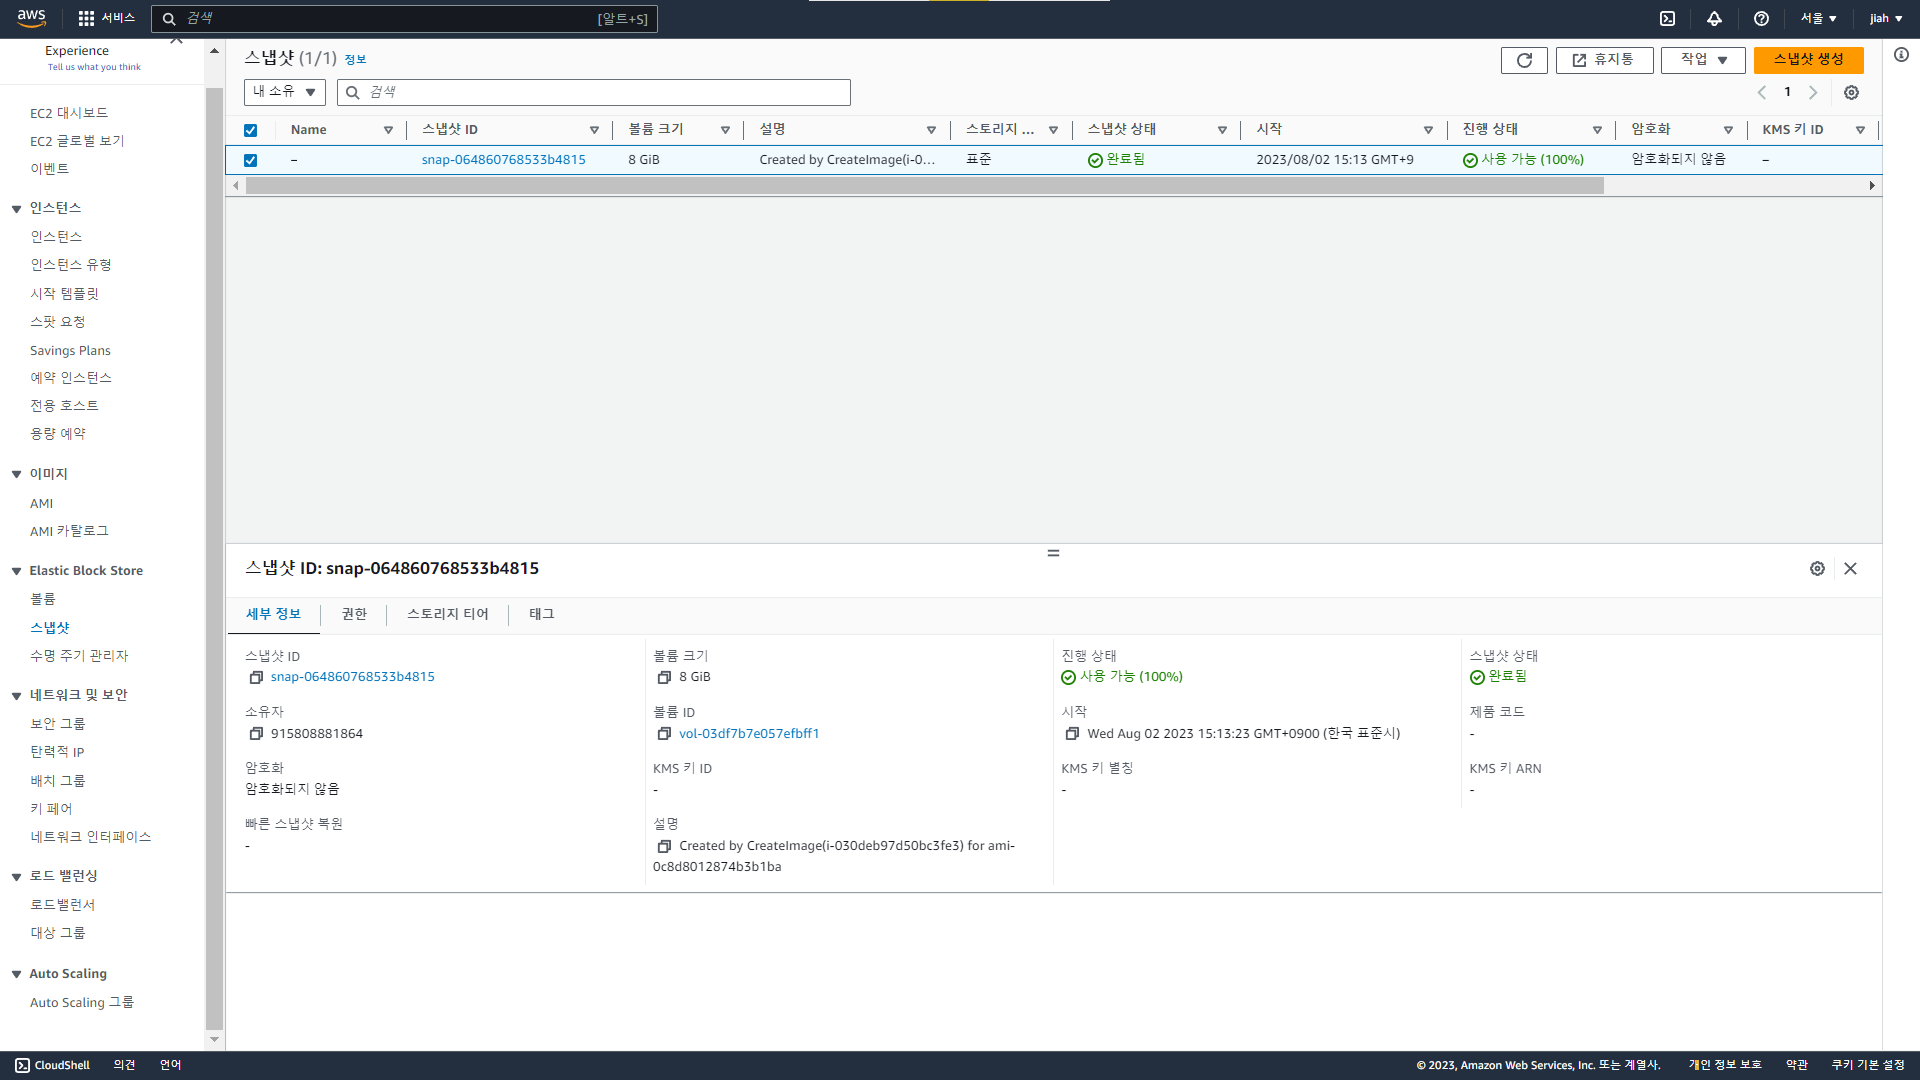Copy the volume ID vol-03df7b7e057efbff1
Viewport: 1920px width, 1080px height.
pyautogui.click(x=664, y=733)
